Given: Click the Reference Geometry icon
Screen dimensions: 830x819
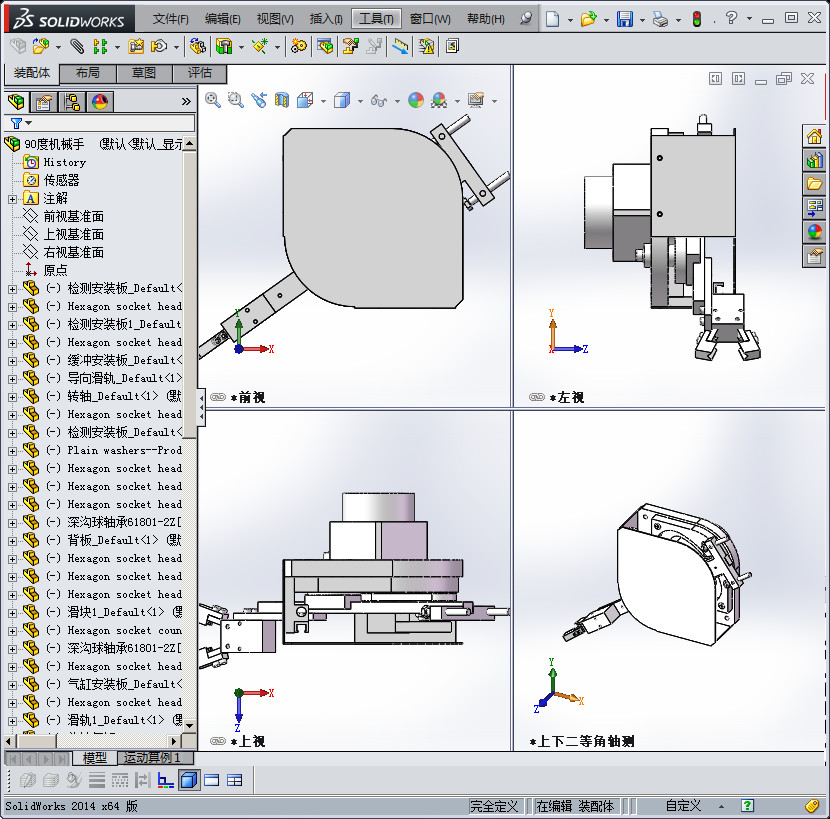Looking at the screenshot, I should coord(259,47).
